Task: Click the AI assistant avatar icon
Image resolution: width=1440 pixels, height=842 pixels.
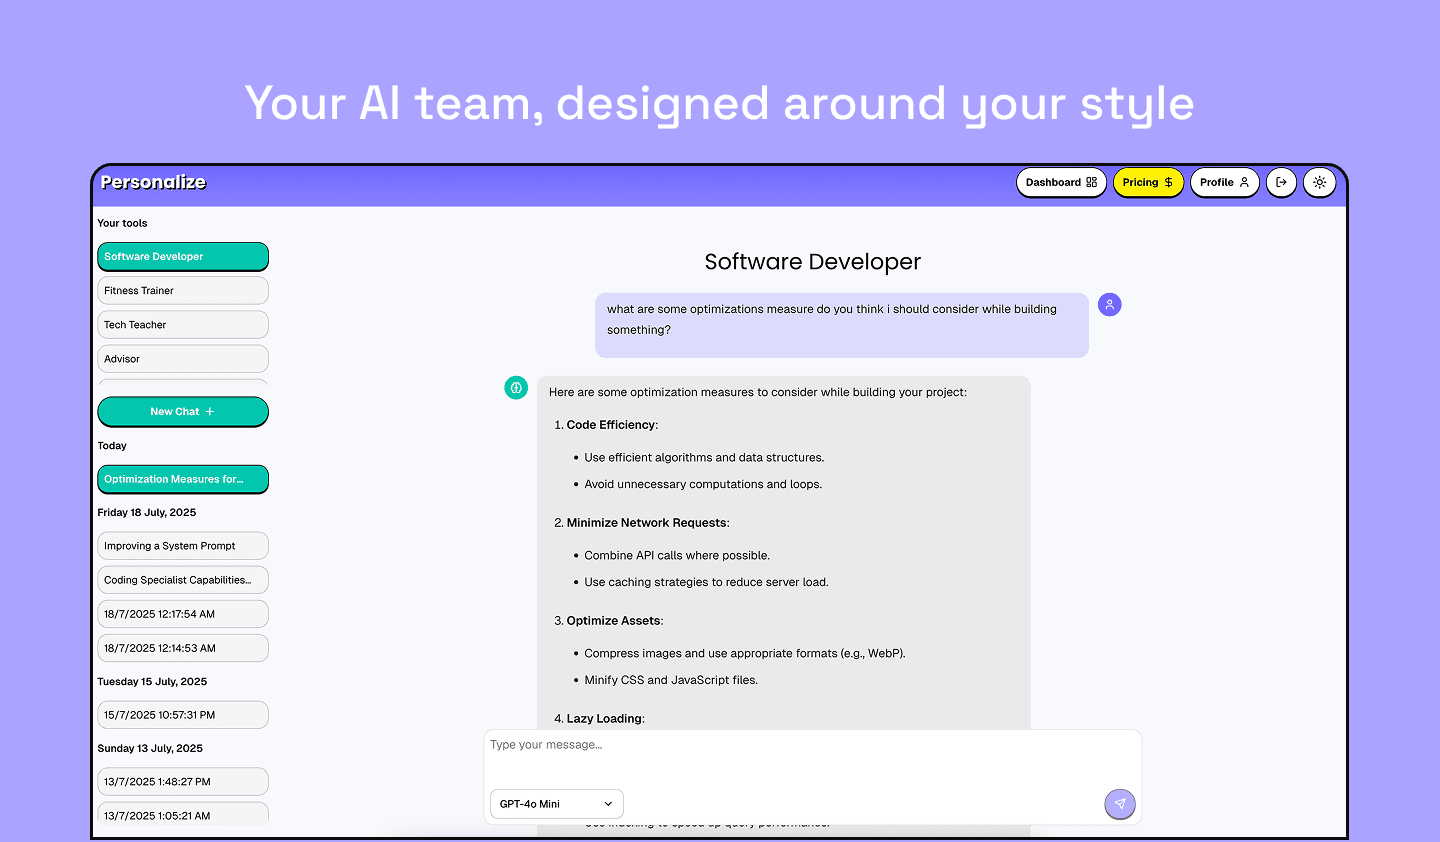Action: click(516, 388)
